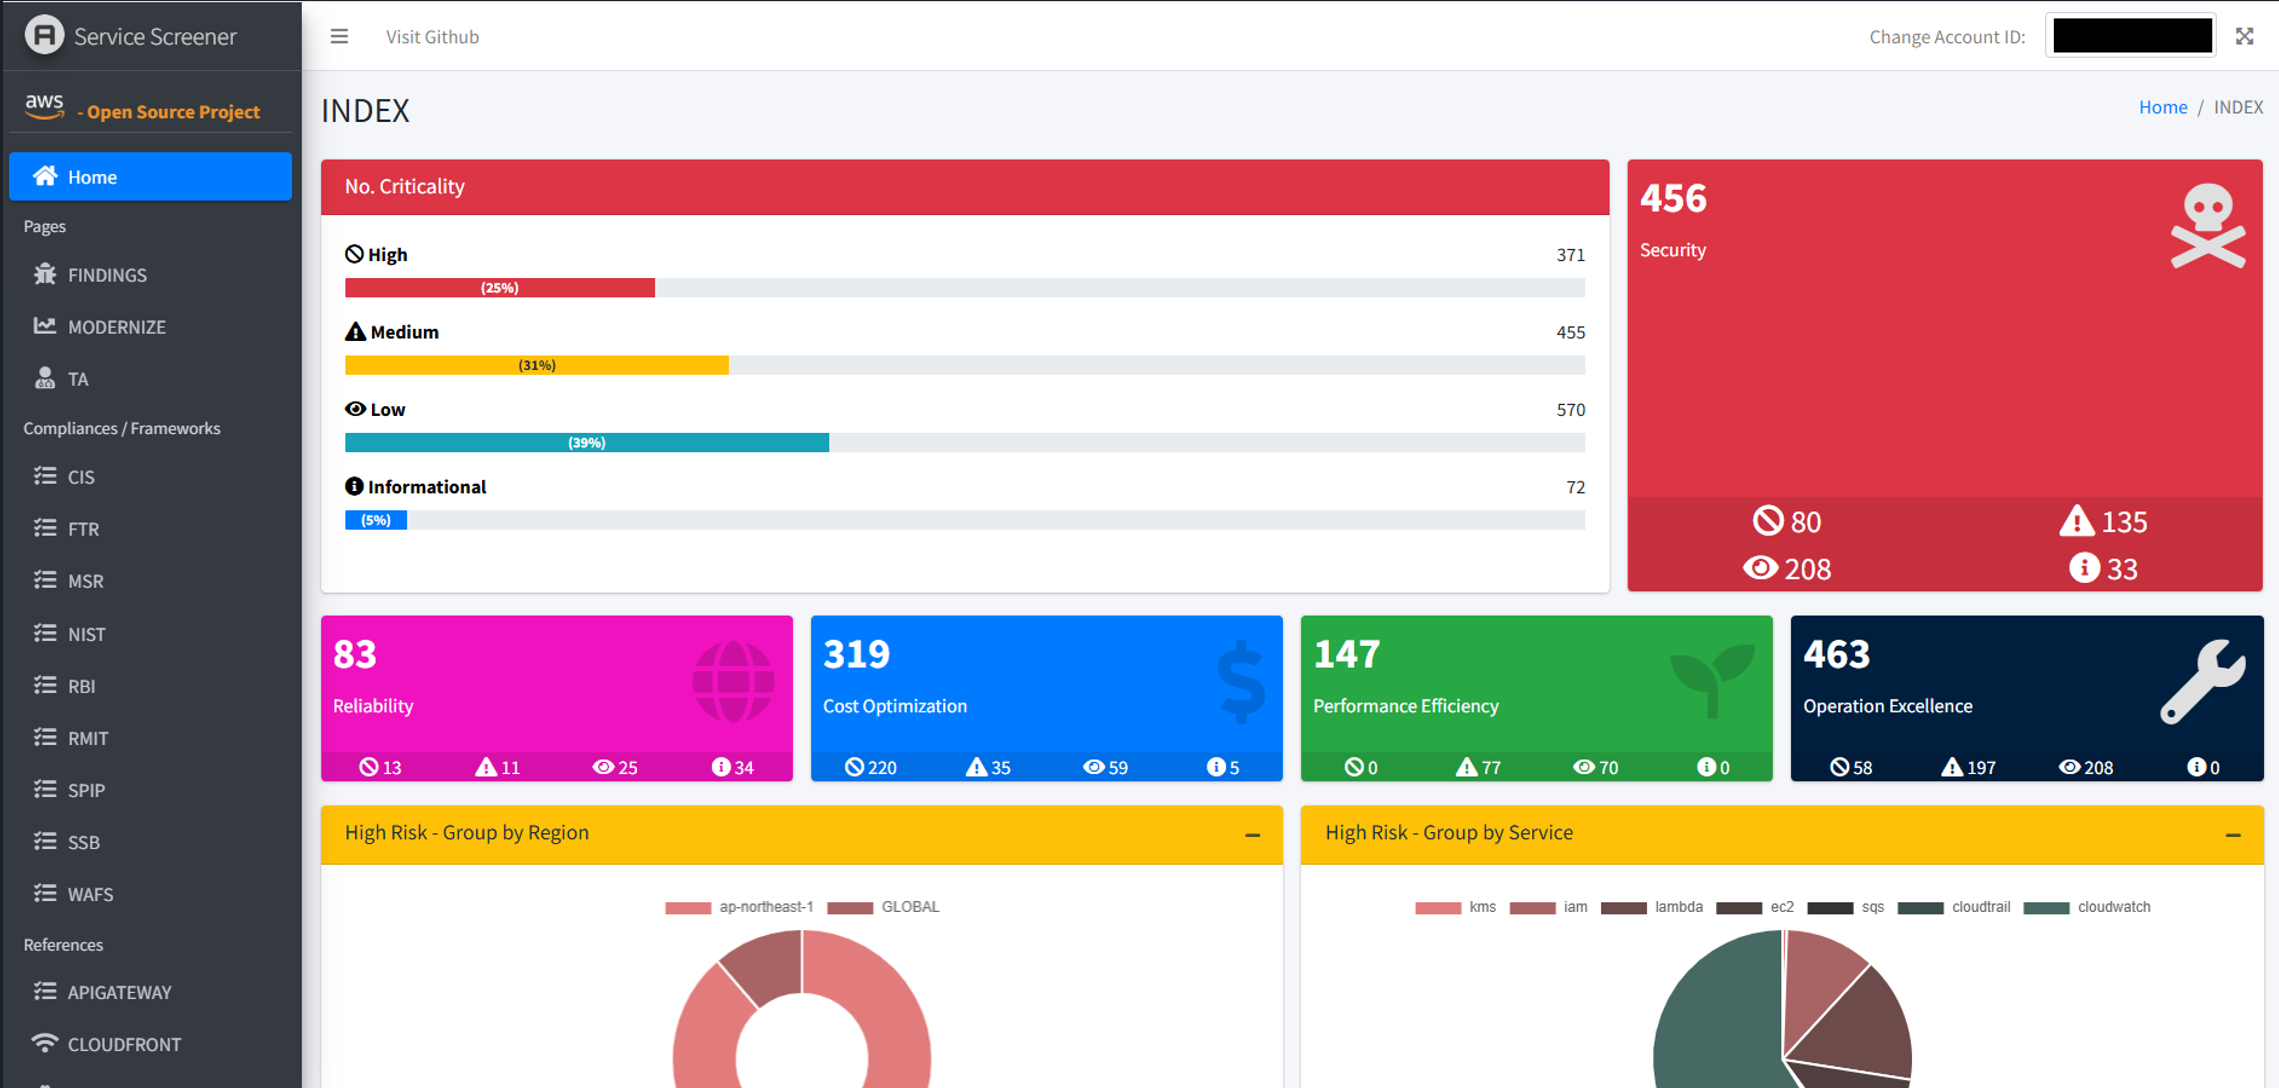Toggle ec2 legend in service chart
This screenshot has width=2279, height=1088.
(x=1755, y=907)
